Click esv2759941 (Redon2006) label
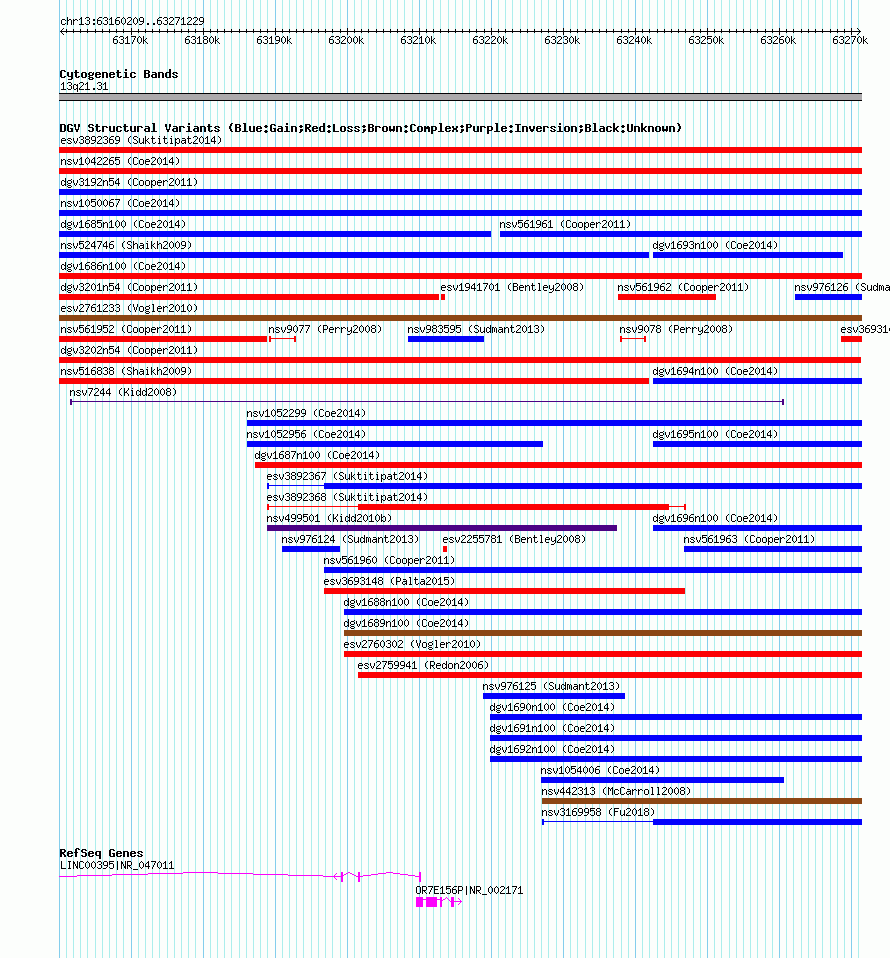The image size is (890, 958). (423, 665)
